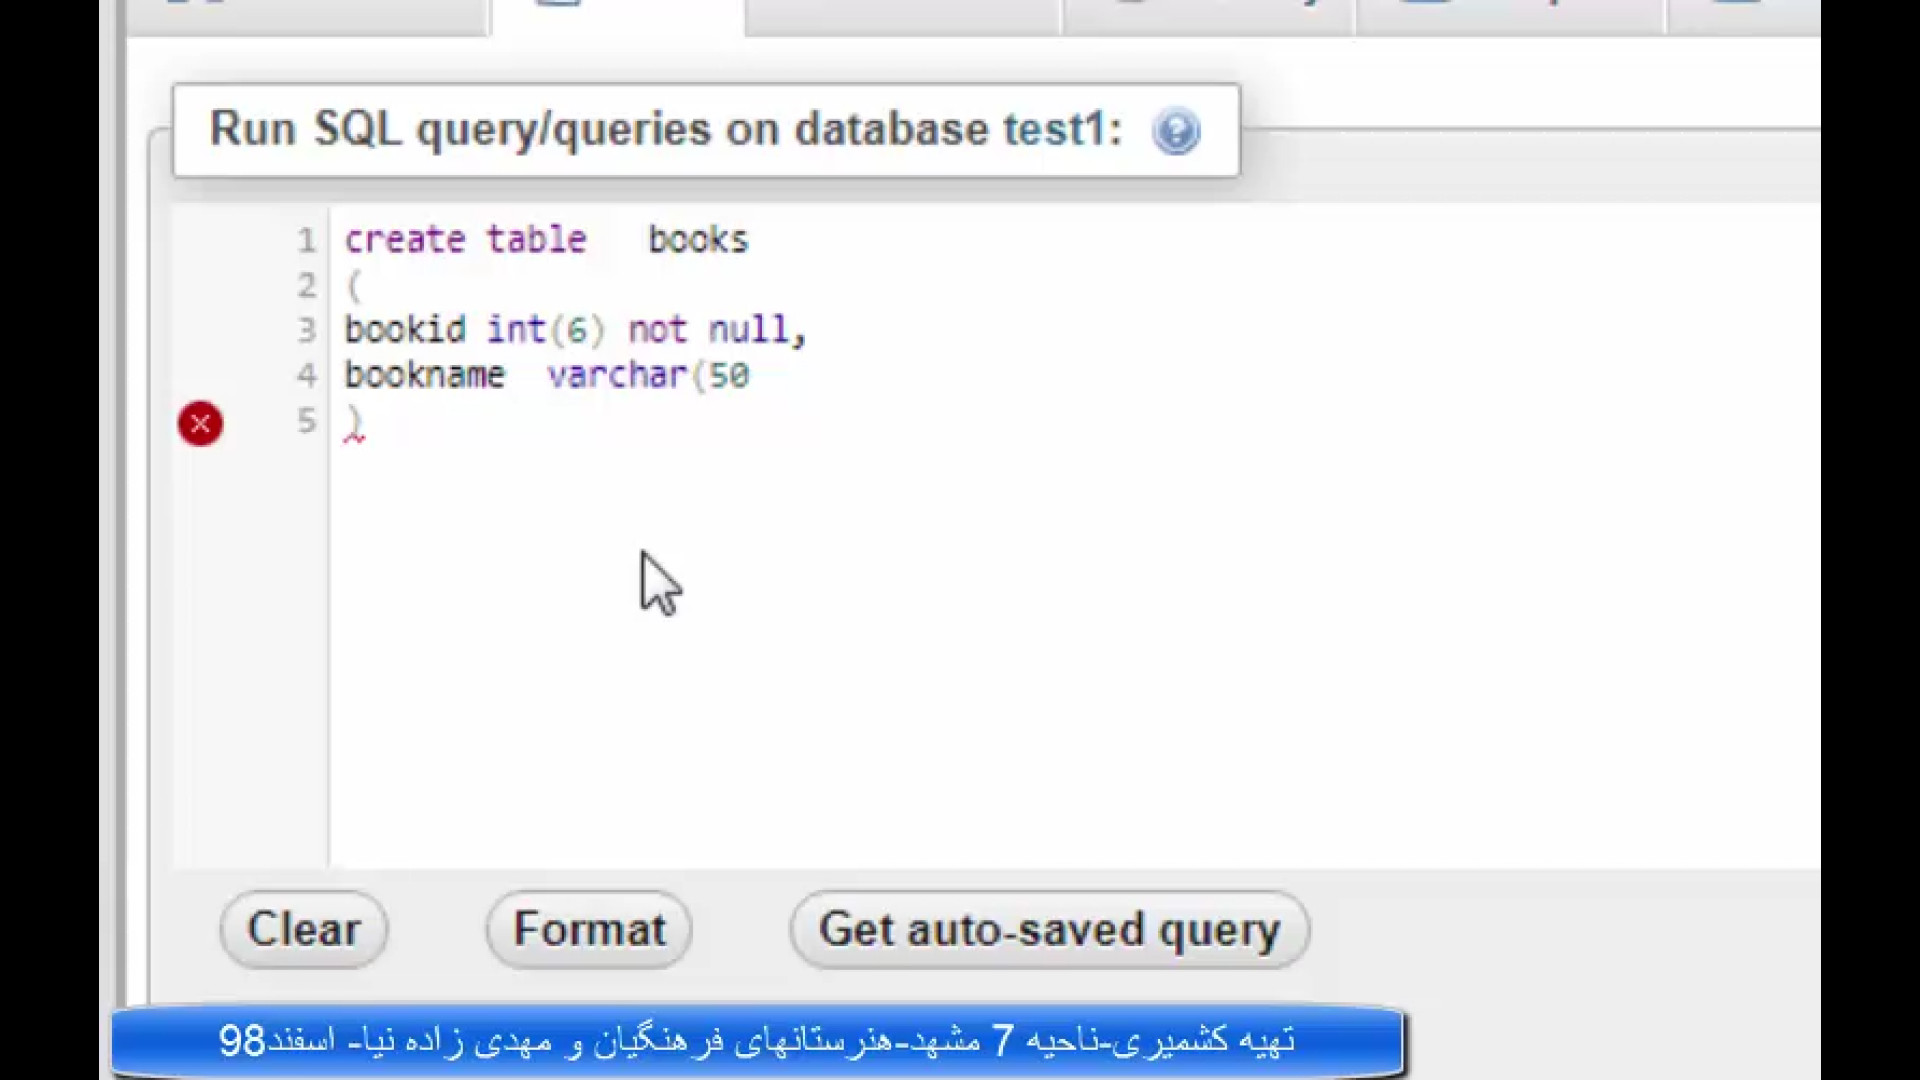Image resolution: width=1920 pixels, height=1080 pixels.
Task: Click the underlined closing parenthesis on line 5
Action: pyautogui.click(x=354, y=422)
